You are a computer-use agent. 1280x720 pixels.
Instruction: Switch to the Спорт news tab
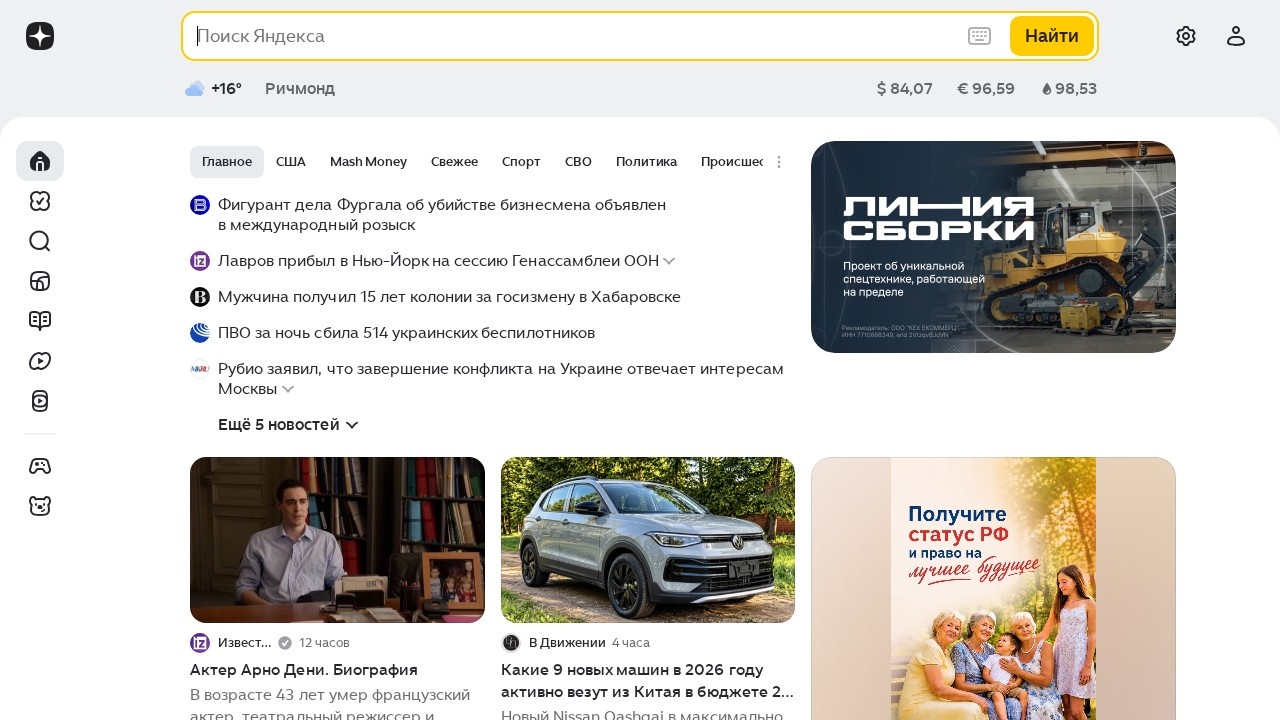[521, 162]
